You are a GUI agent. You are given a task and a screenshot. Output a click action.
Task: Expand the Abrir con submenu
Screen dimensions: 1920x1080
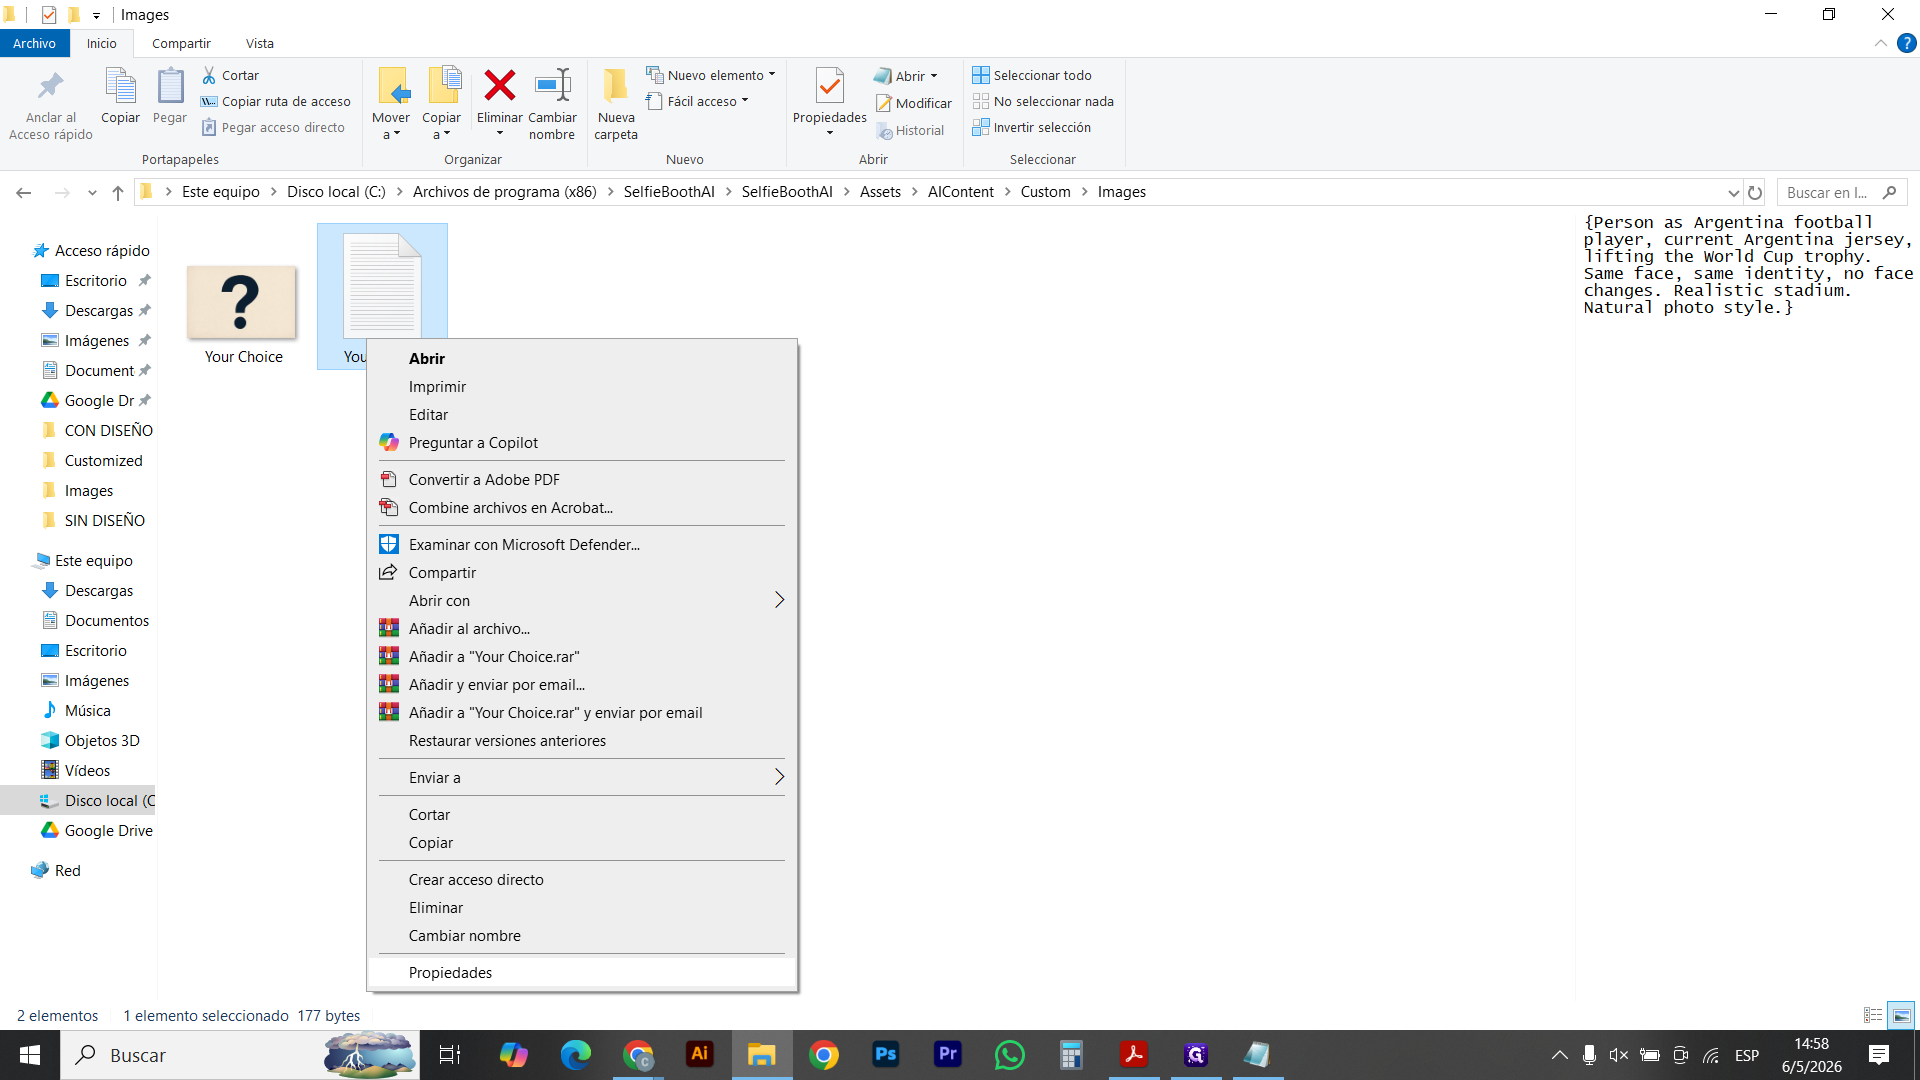click(x=582, y=600)
